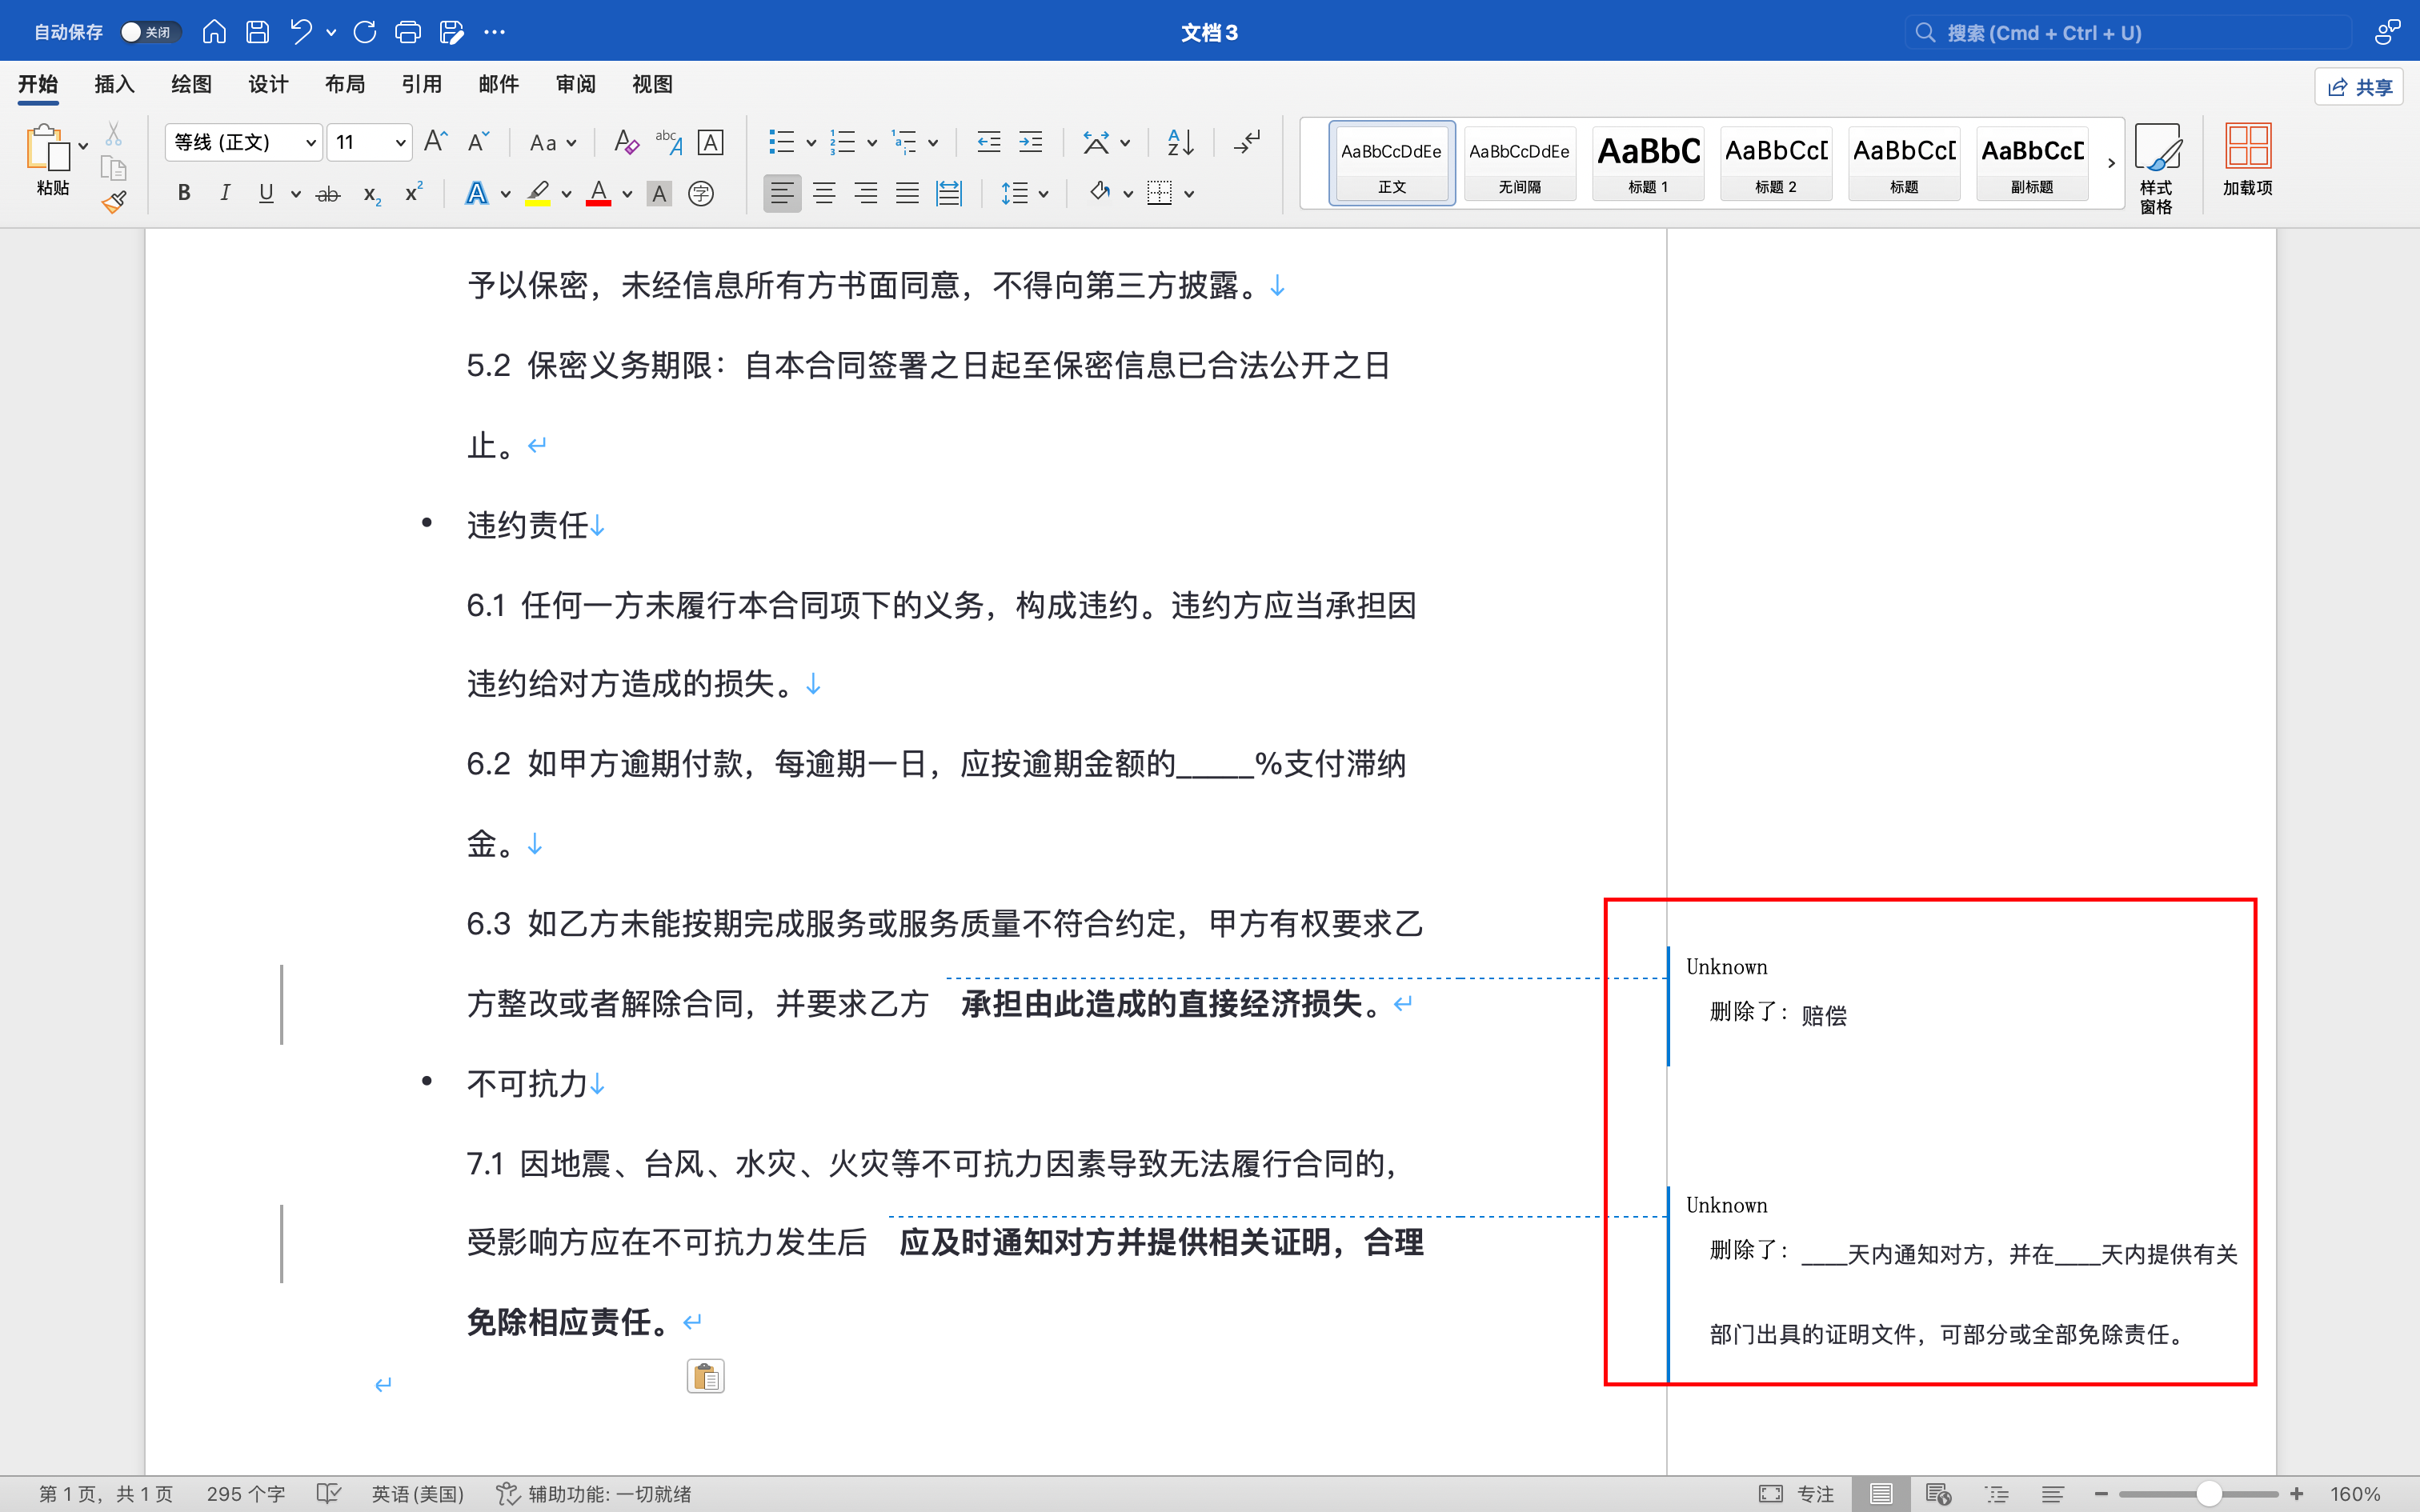Toggle Bold formatting button
The height and width of the screenshot is (1512, 2420).
pos(184,193)
